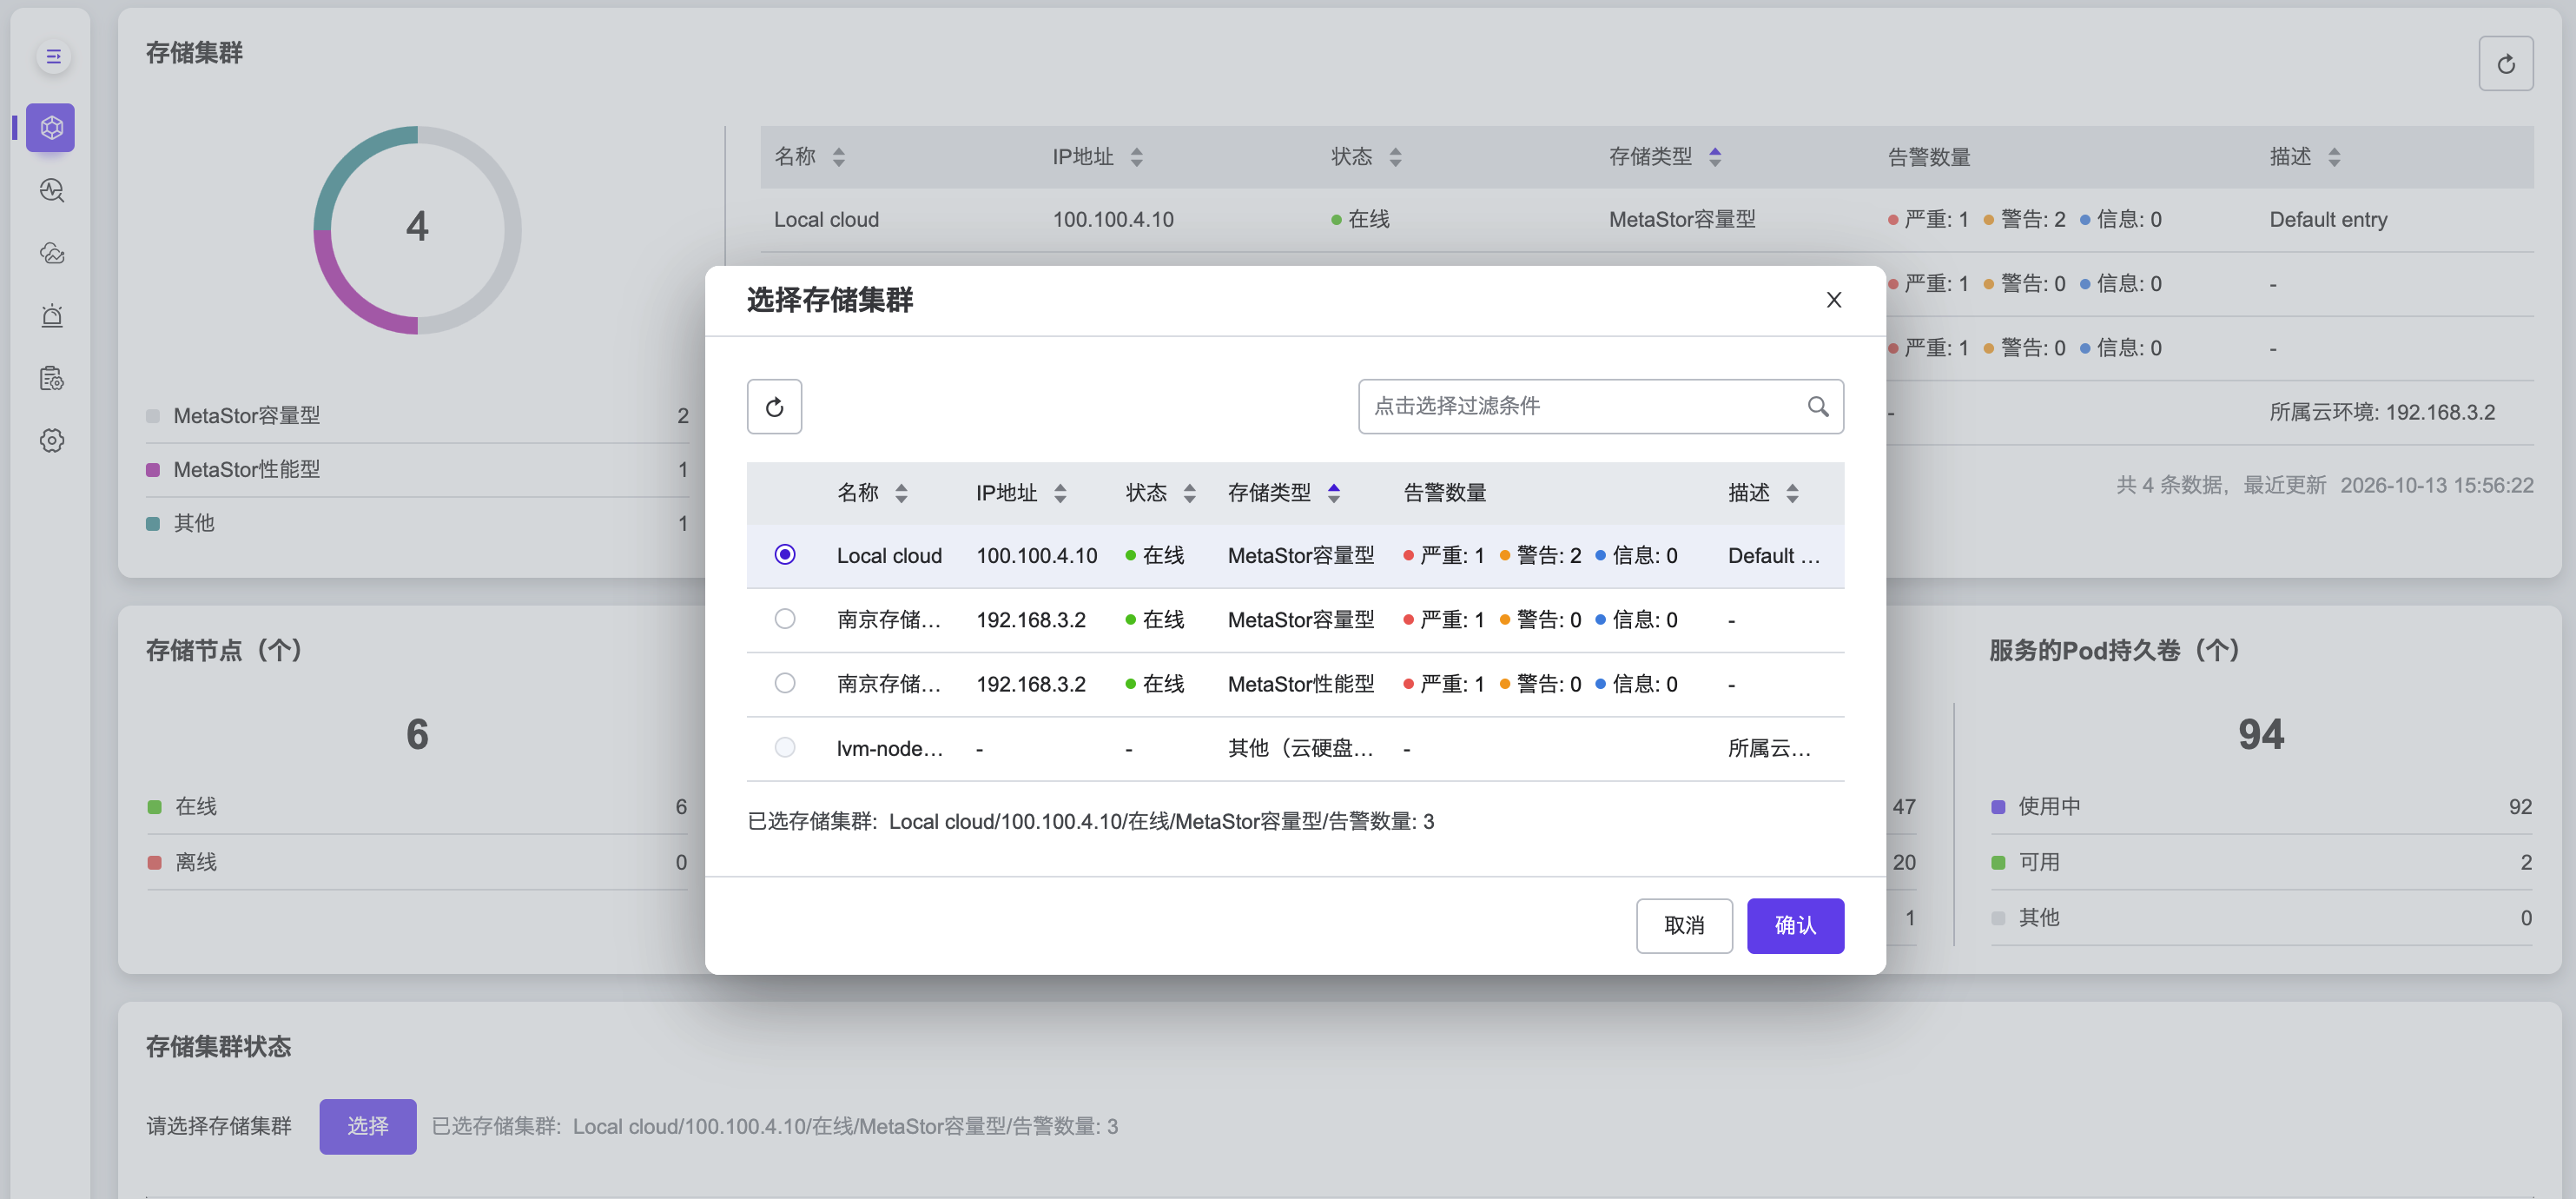The image size is (2576, 1199).
Task: Click the 其他 legend entry under donut chart
Action: pyautogui.click(x=417, y=524)
